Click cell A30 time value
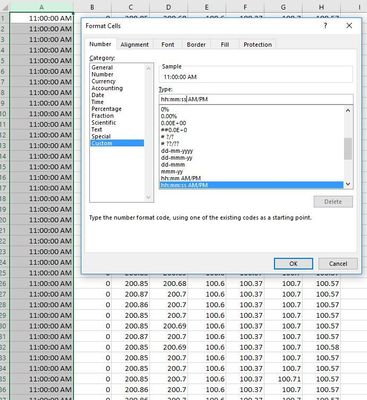This screenshot has width=367, height=400. coord(41,326)
